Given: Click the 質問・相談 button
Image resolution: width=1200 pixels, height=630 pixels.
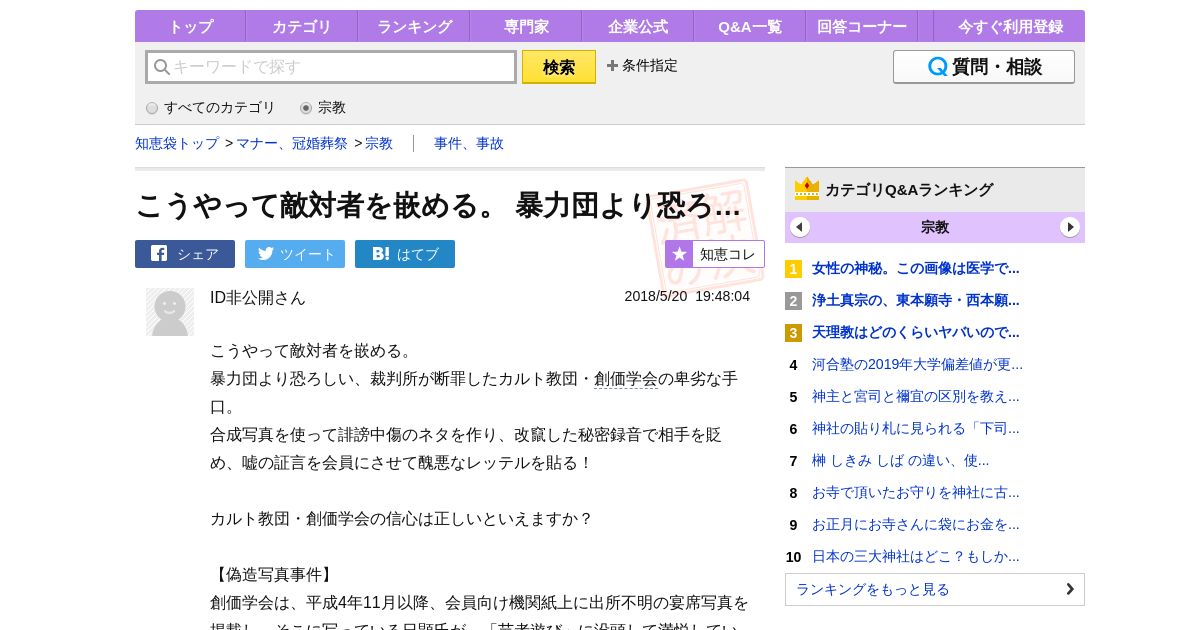Looking at the screenshot, I should click(984, 67).
